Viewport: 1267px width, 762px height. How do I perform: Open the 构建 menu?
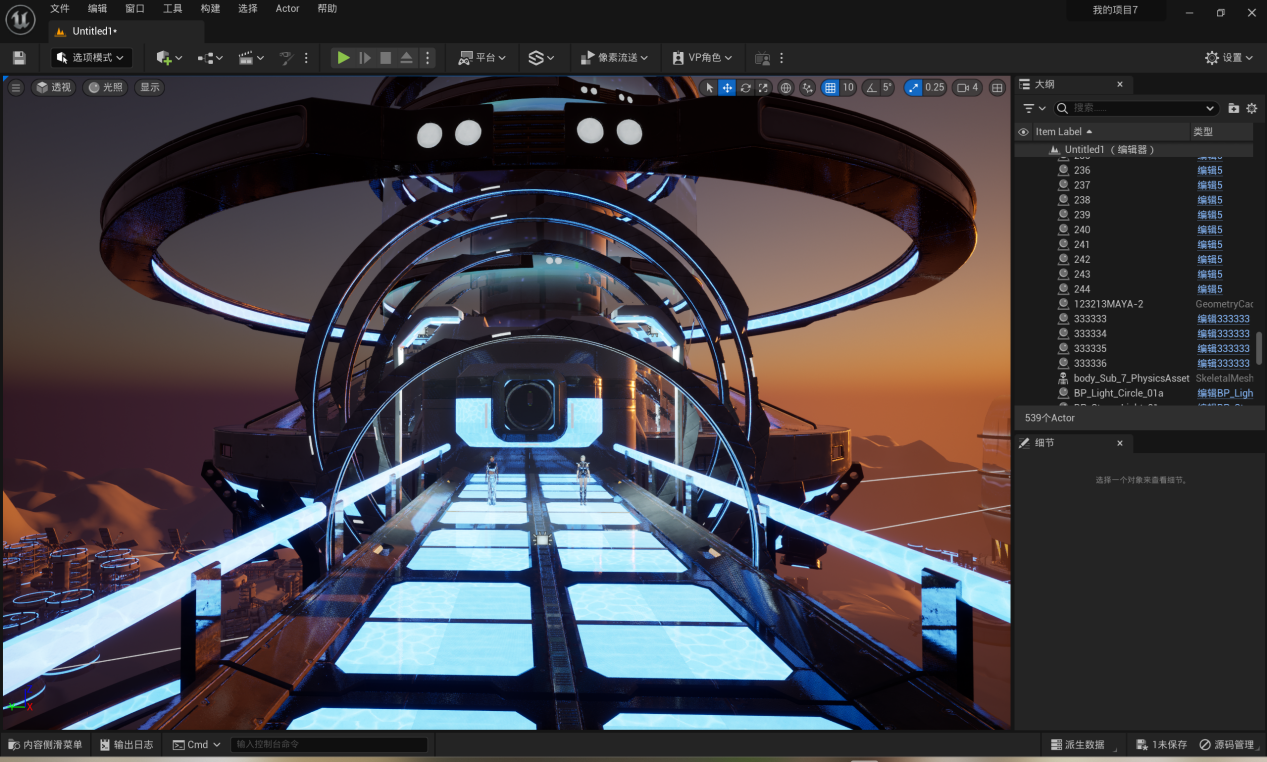(x=210, y=9)
